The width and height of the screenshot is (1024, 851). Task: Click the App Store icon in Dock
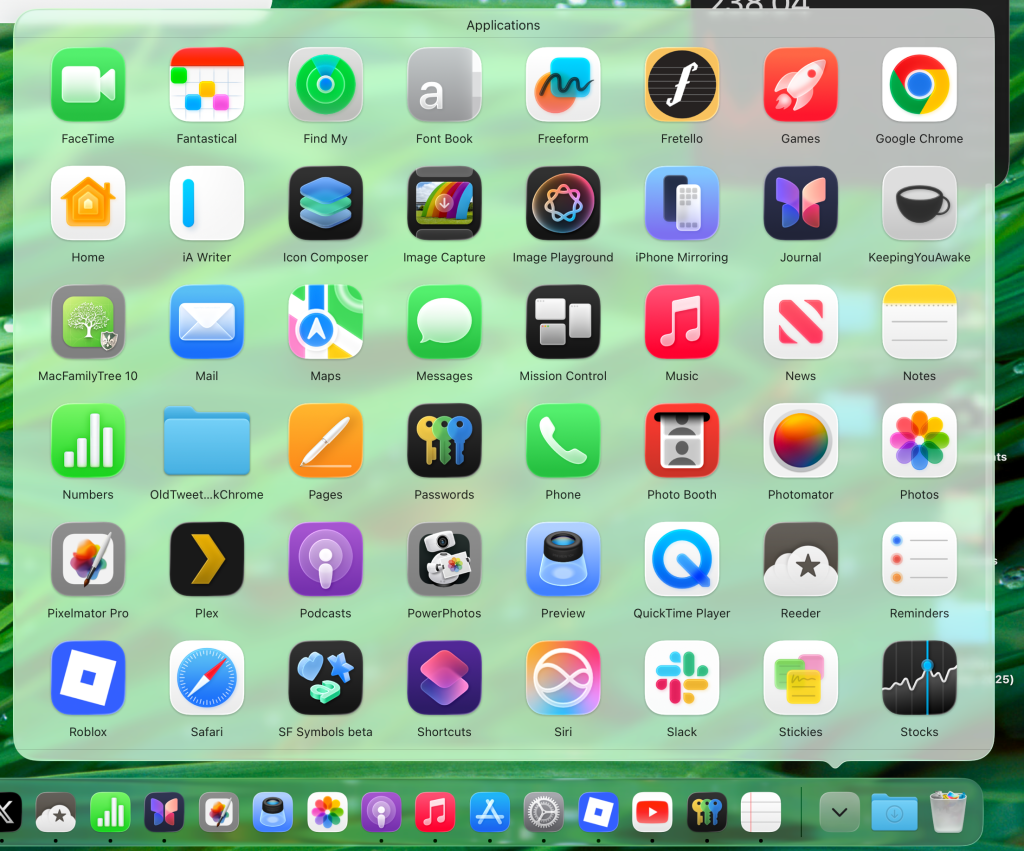point(490,812)
